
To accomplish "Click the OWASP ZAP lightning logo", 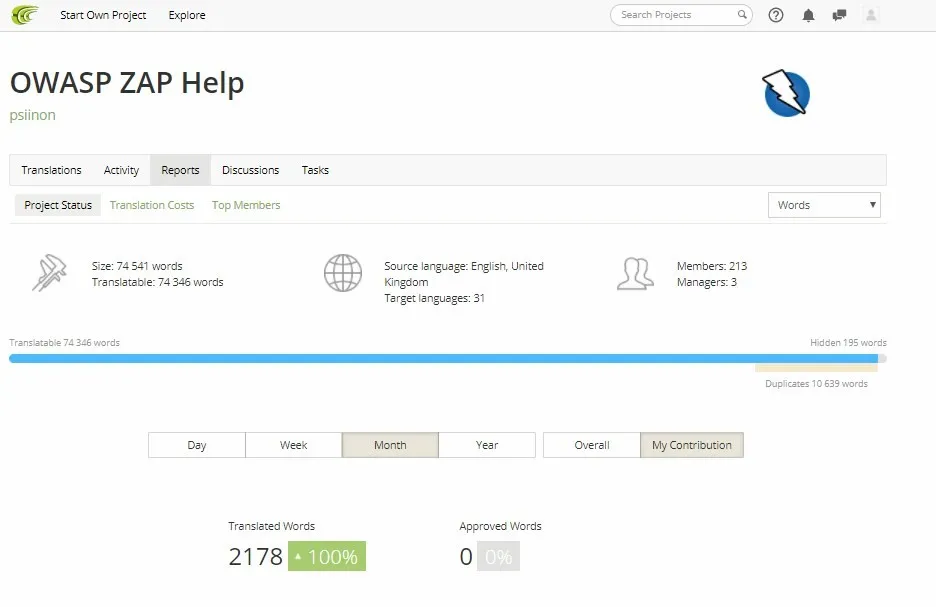I will point(786,93).
